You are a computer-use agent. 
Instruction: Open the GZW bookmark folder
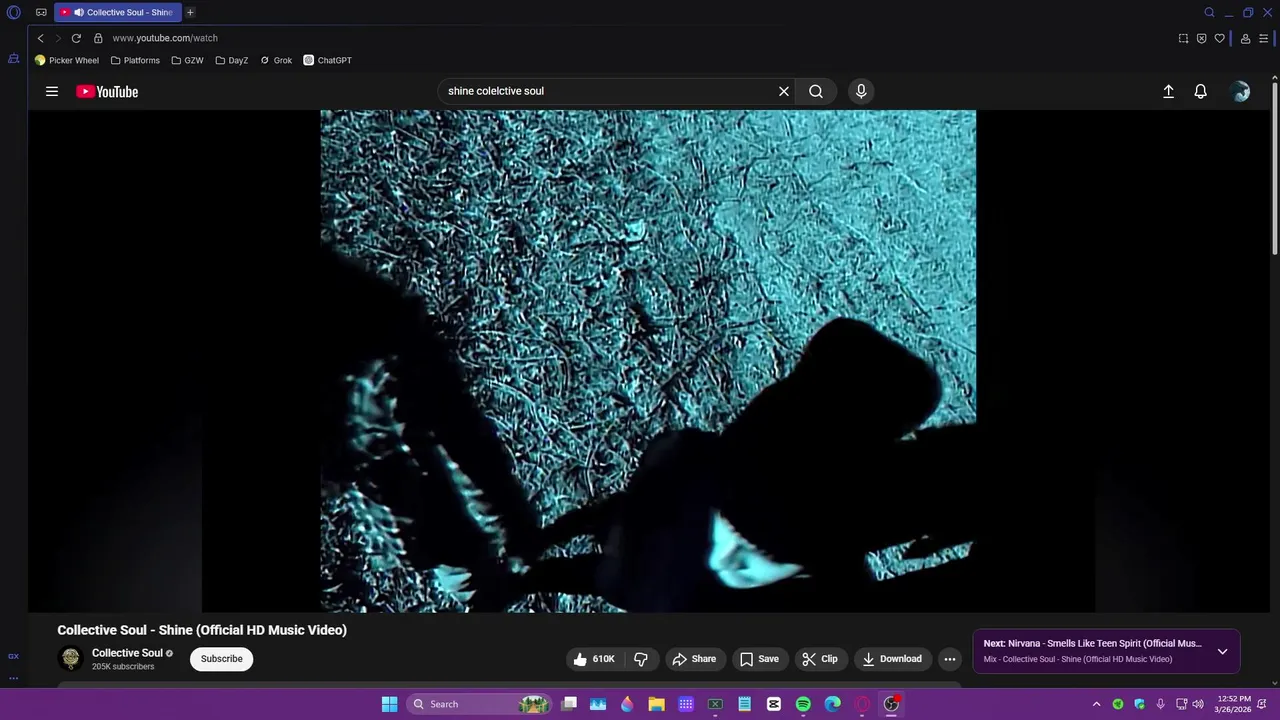click(187, 60)
